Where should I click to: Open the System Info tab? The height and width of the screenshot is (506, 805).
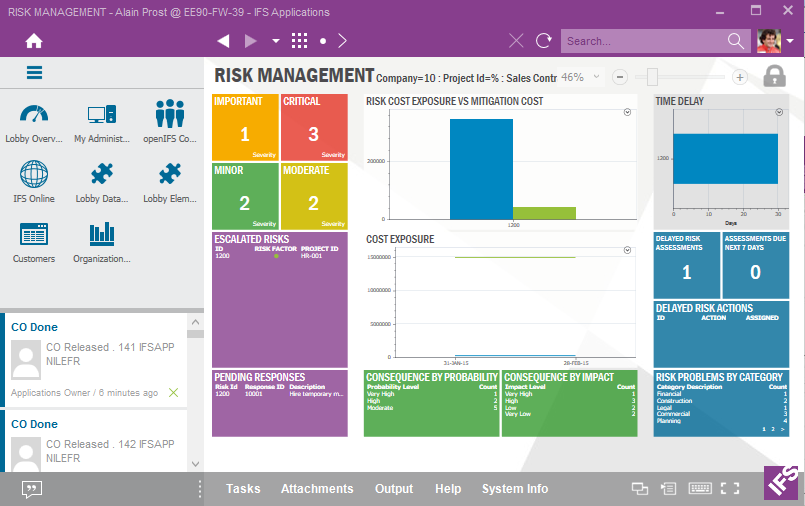coord(514,489)
